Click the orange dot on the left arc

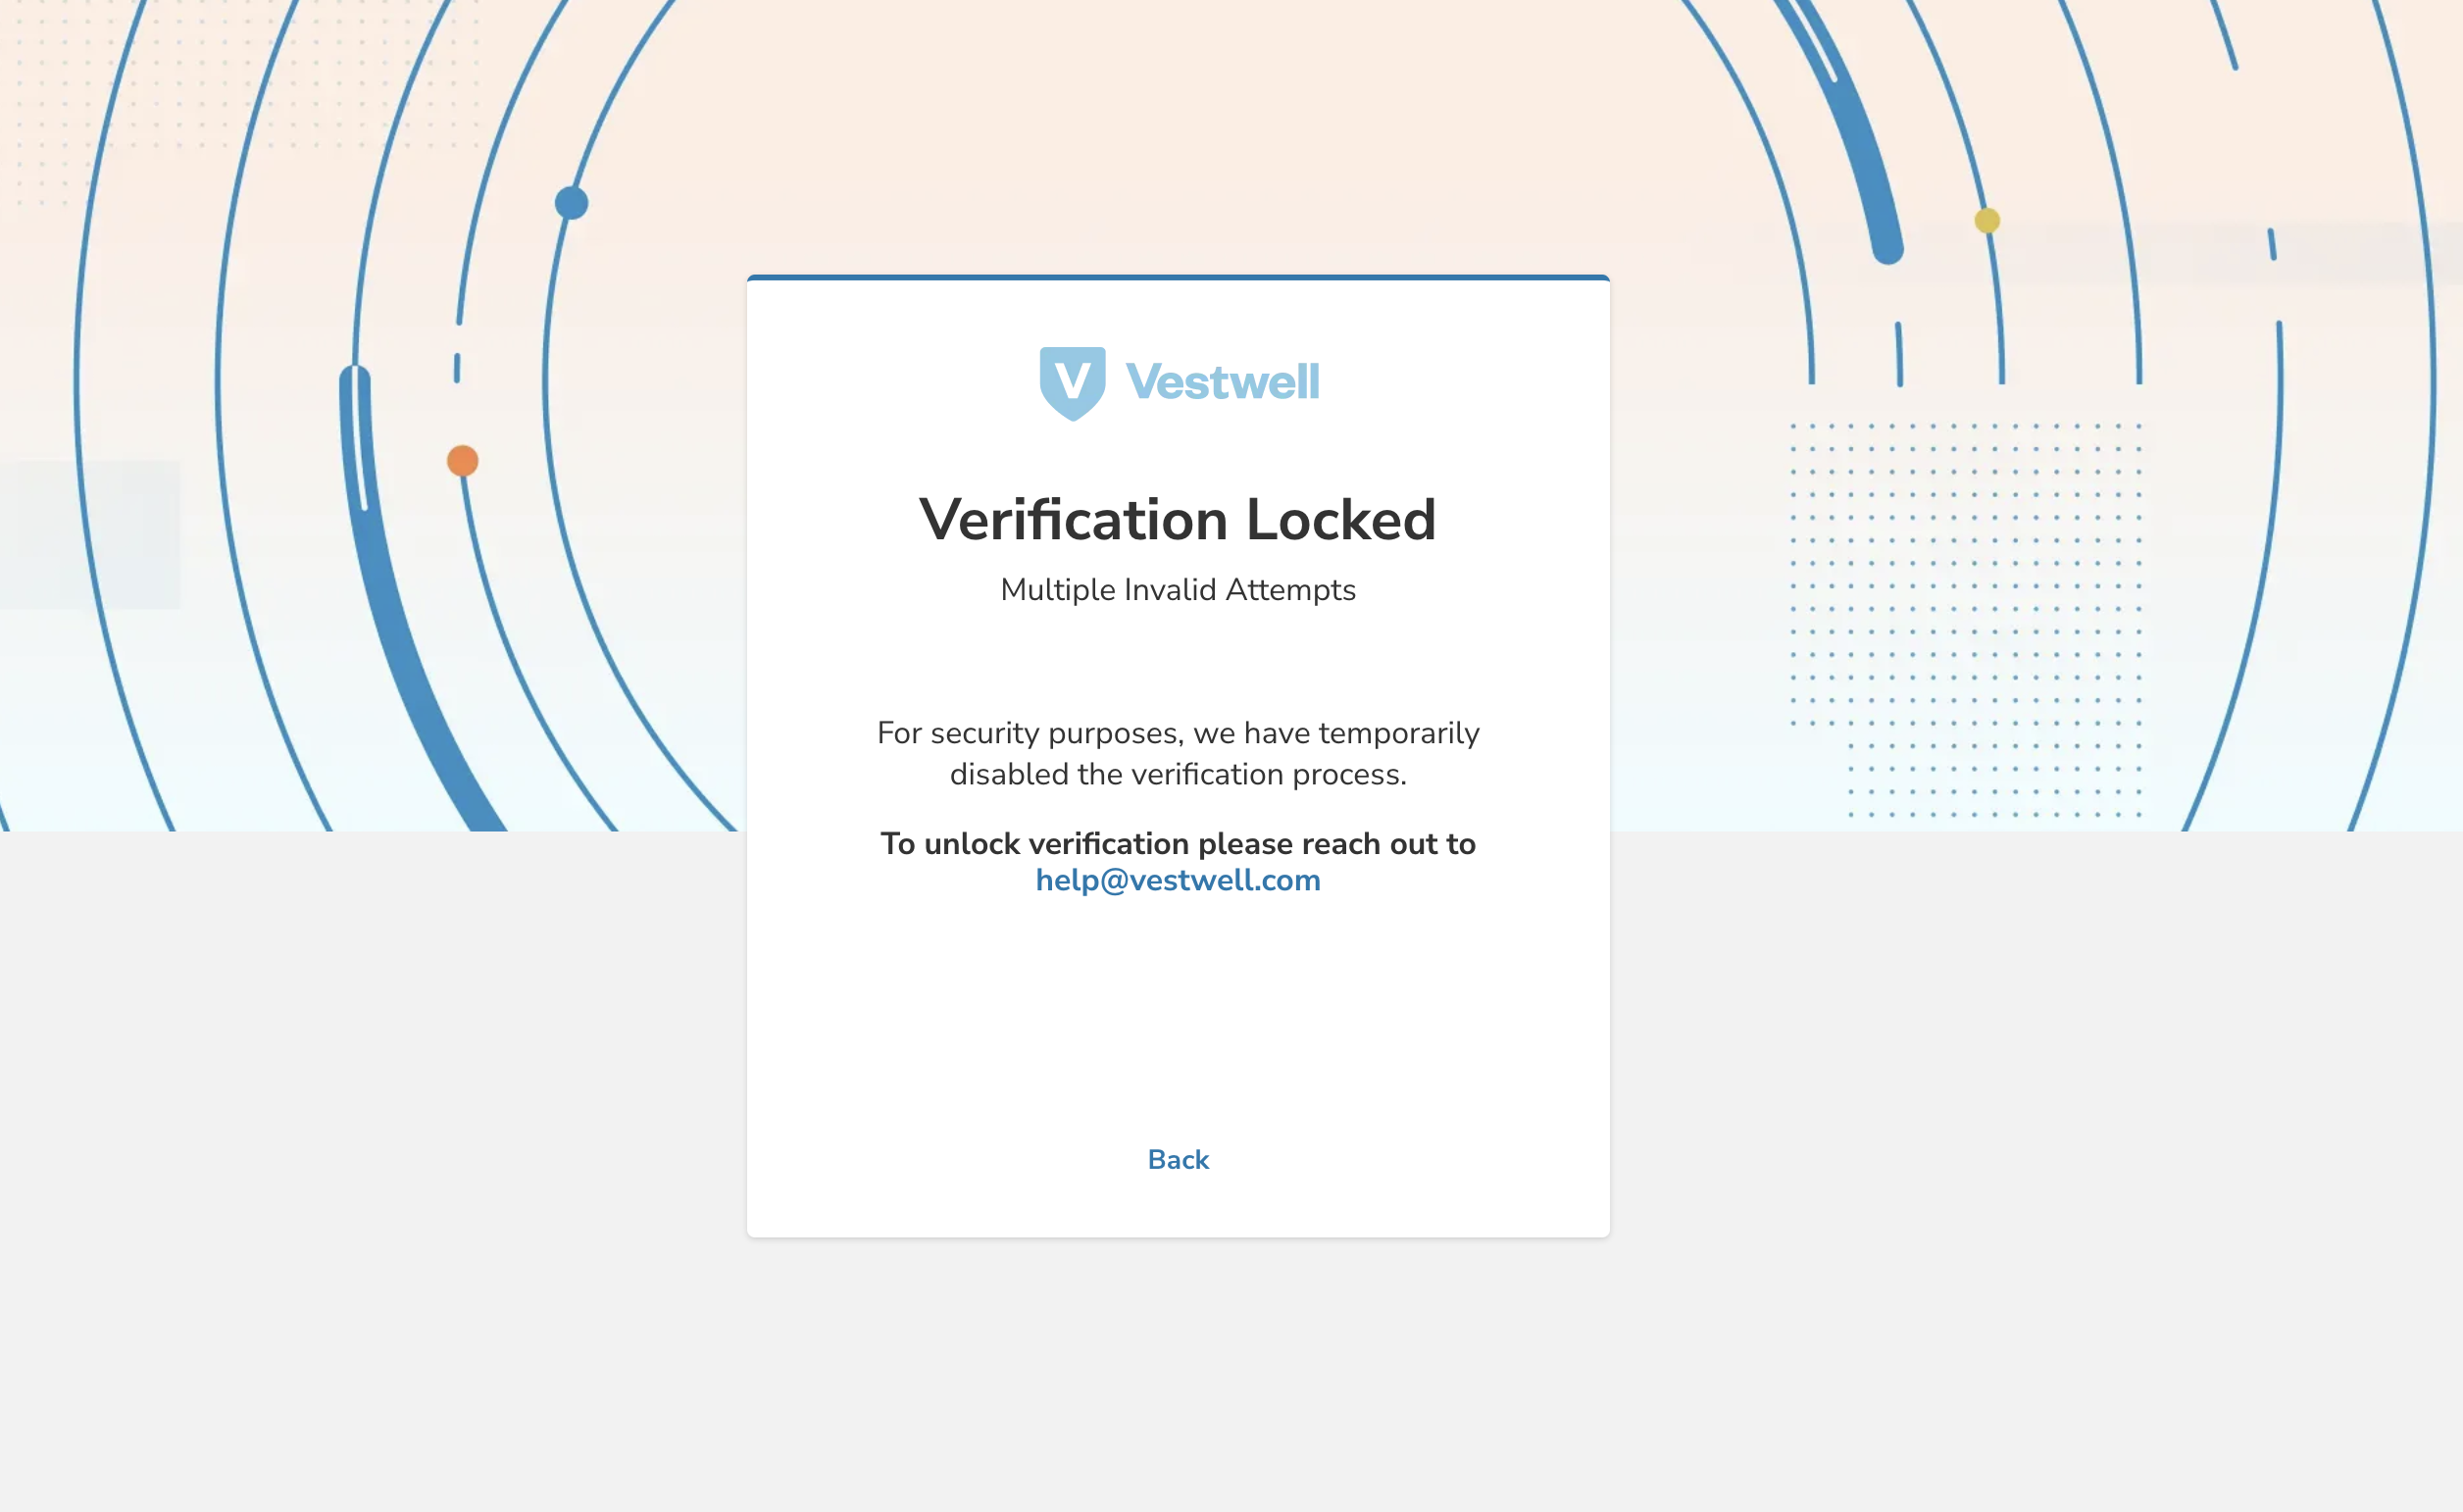[462, 461]
